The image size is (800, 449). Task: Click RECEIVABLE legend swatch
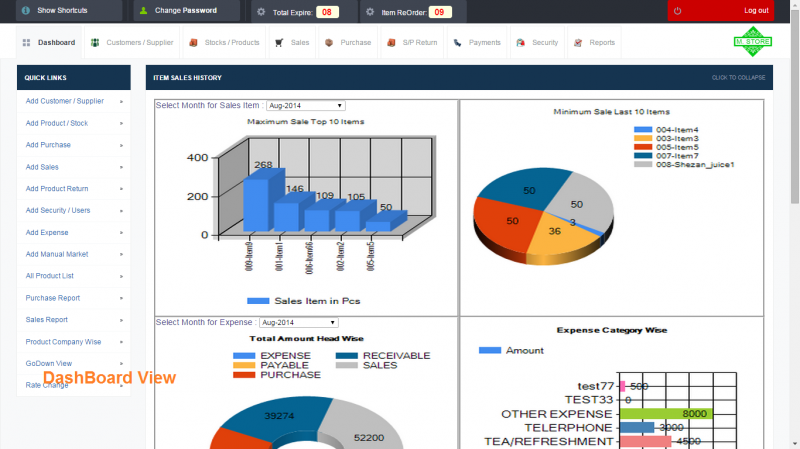pos(346,356)
